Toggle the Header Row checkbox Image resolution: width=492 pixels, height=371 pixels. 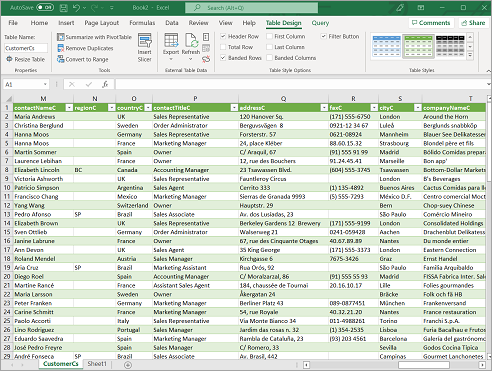click(223, 36)
